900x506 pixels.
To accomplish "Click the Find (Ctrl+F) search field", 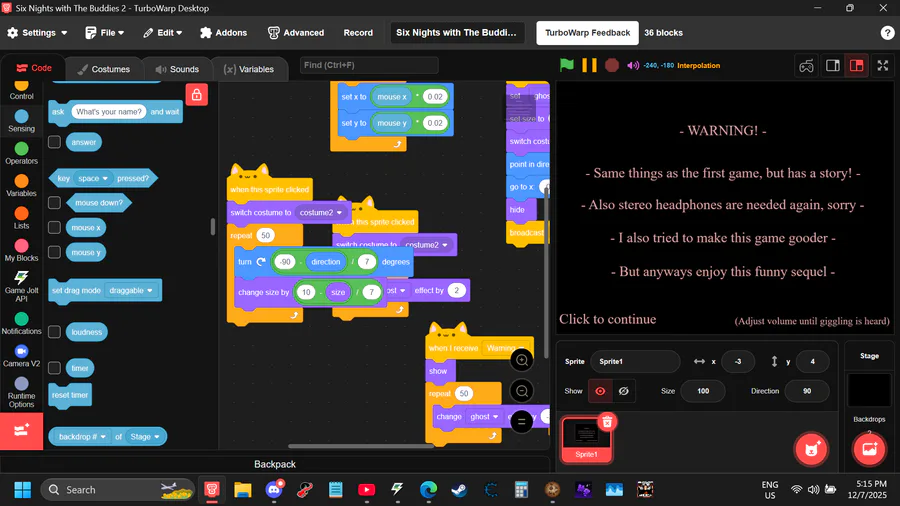I will point(368,65).
